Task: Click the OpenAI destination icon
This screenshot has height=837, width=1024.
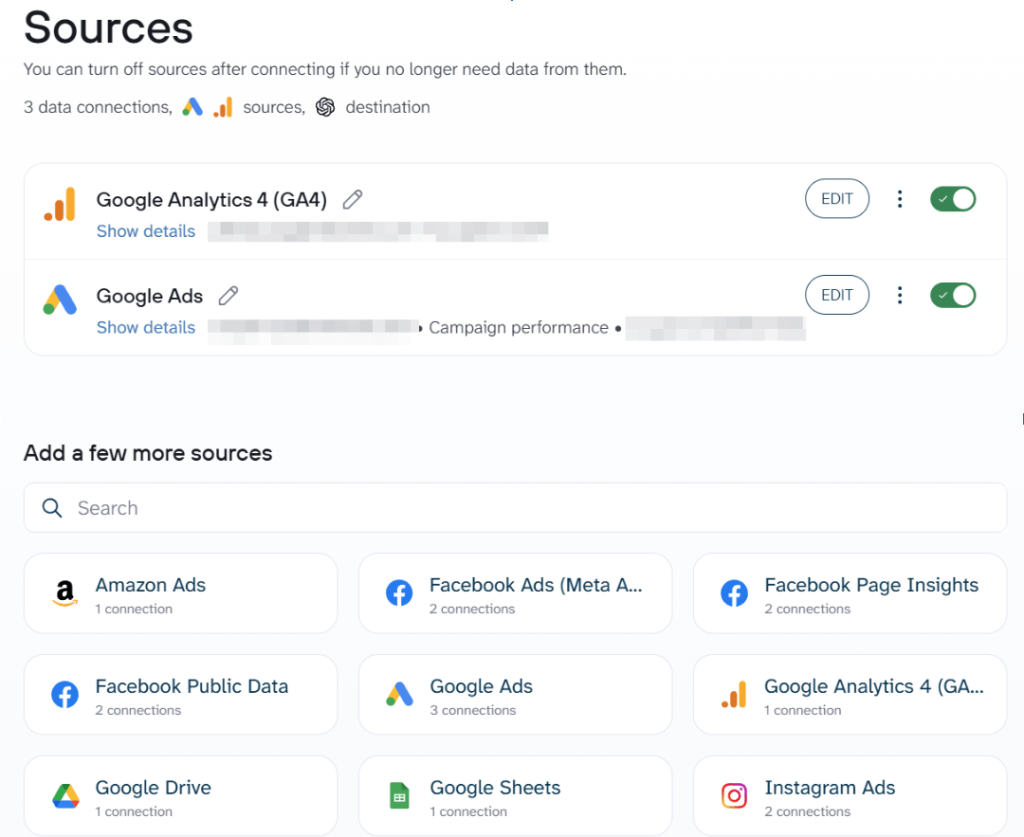Action: coord(325,105)
